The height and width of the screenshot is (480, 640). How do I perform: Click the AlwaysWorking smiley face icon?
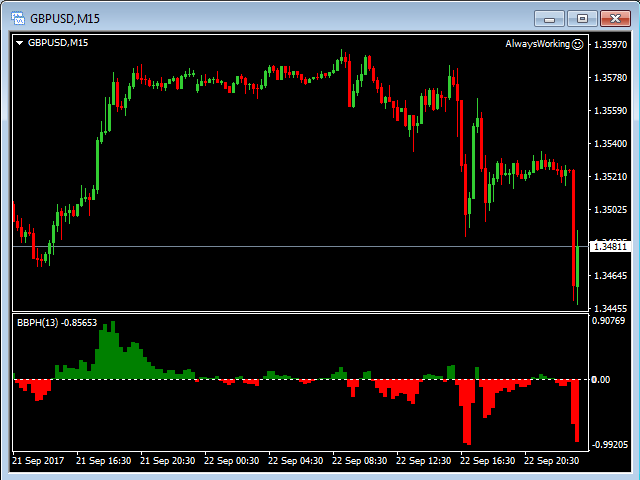(x=577, y=44)
